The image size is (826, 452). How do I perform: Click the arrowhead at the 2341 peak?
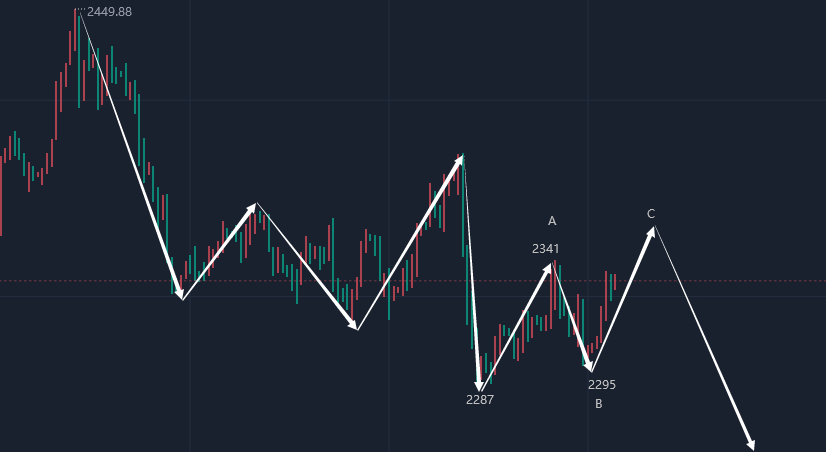(549, 268)
